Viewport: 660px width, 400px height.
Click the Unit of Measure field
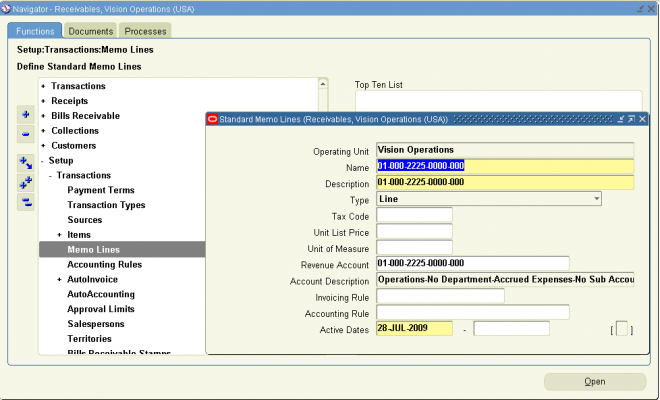pos(414,247)
